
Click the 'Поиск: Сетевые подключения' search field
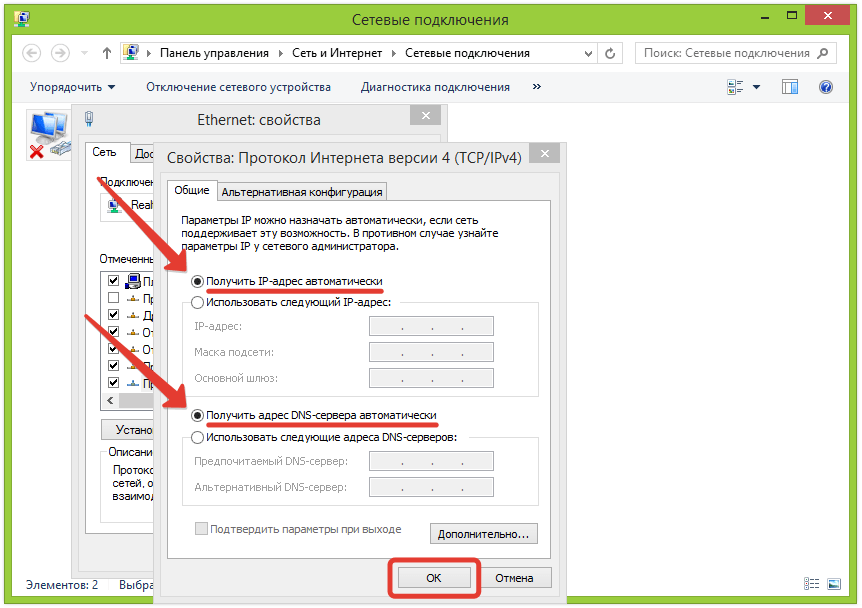(x=726, y=53)
